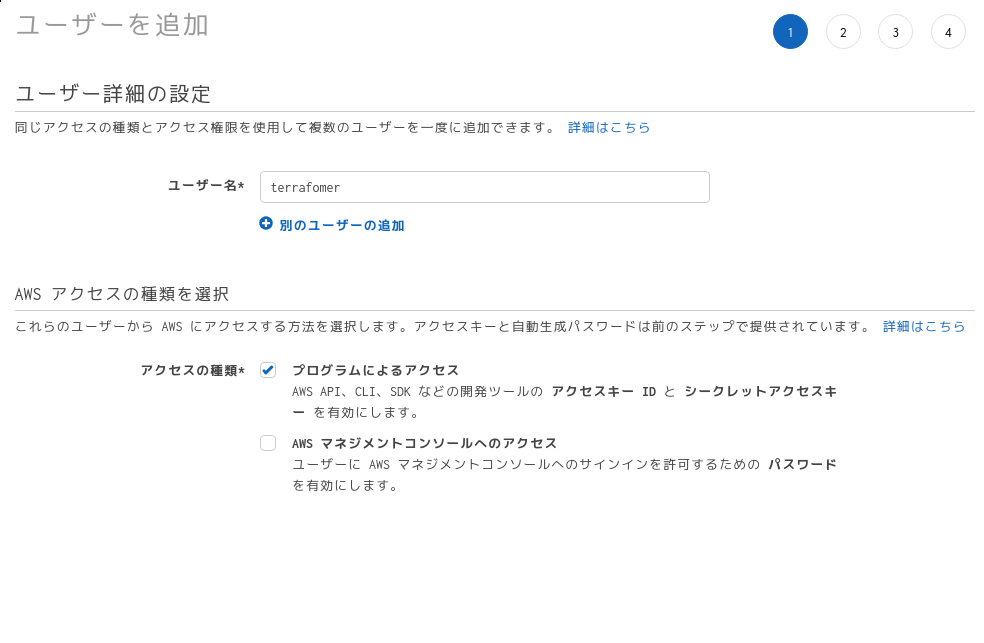984x643 pixels.
Task: Jump to wizard step 2 circle
Action: click(843, 31)
